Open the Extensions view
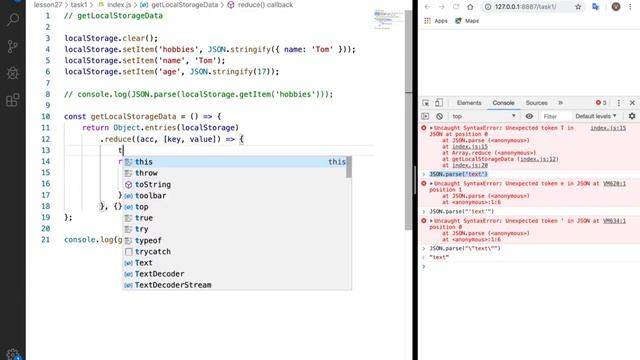 coord(13,100)
